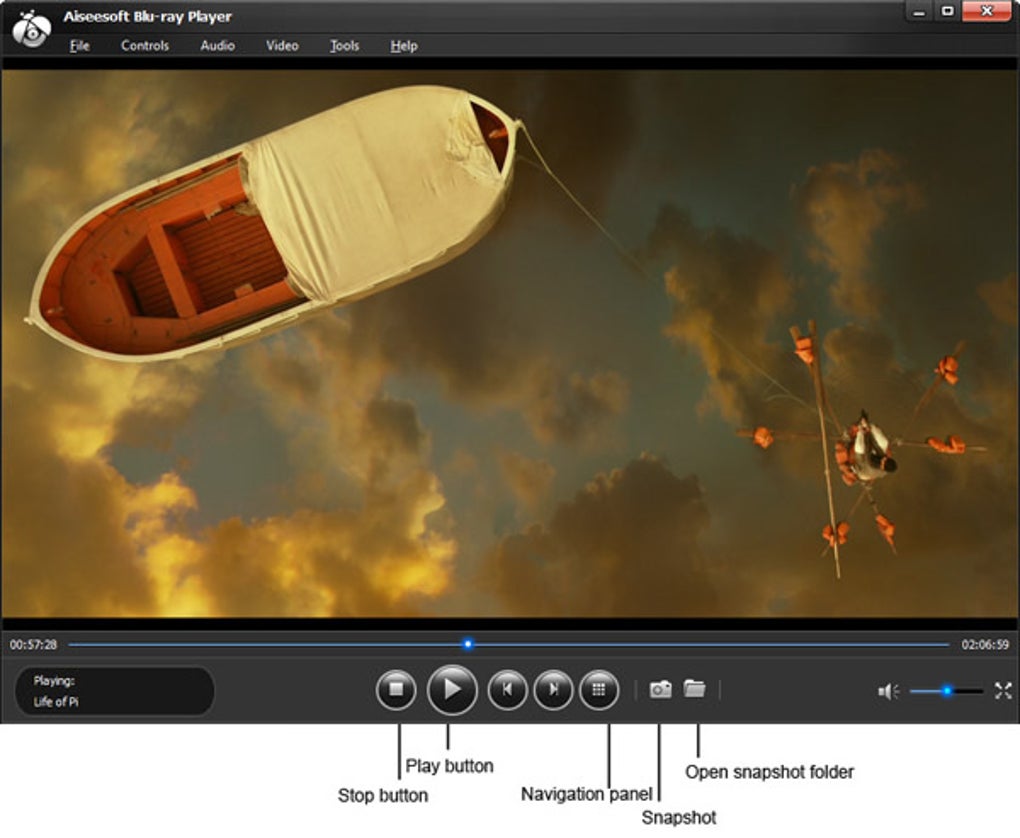Click the video display area
The height and width of the screenshot is (838, 1020).
tap(510, 344)
